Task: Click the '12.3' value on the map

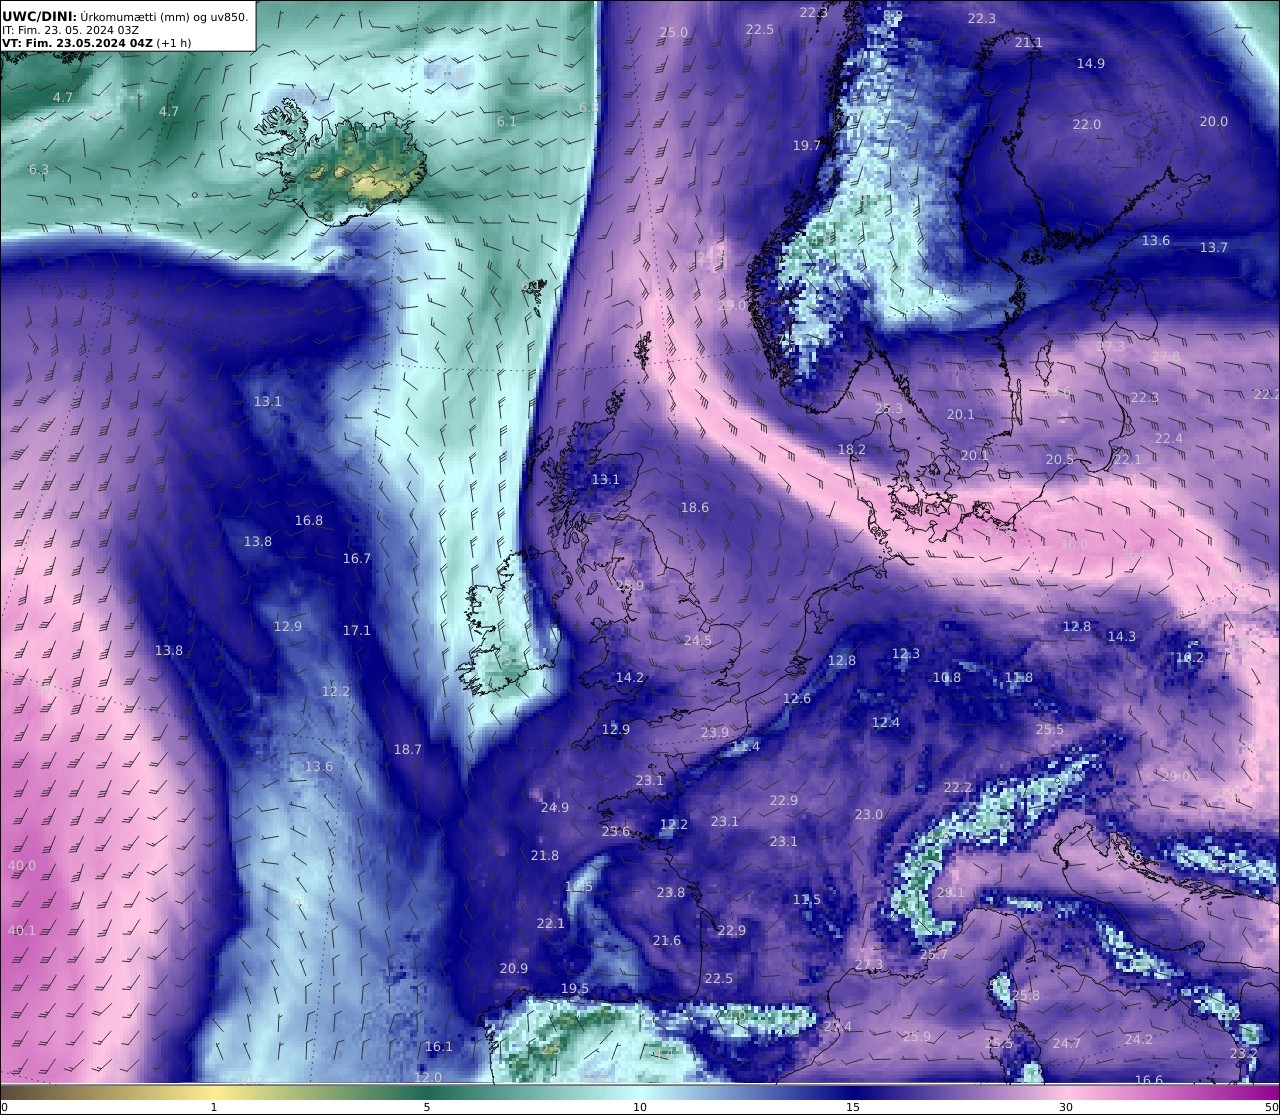Action: click(905, 654)
